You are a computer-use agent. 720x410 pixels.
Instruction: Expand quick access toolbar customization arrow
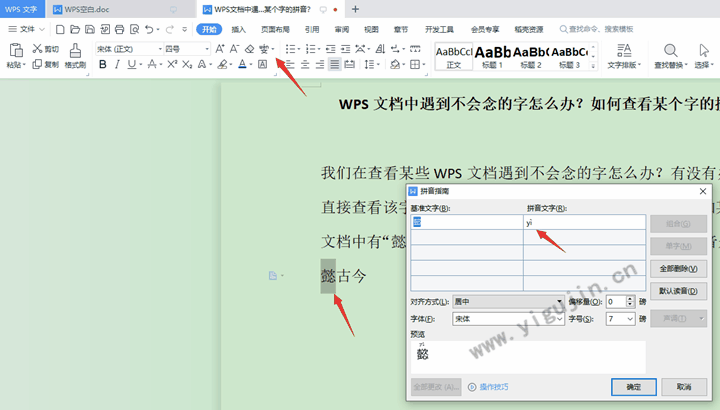point(185,29)
